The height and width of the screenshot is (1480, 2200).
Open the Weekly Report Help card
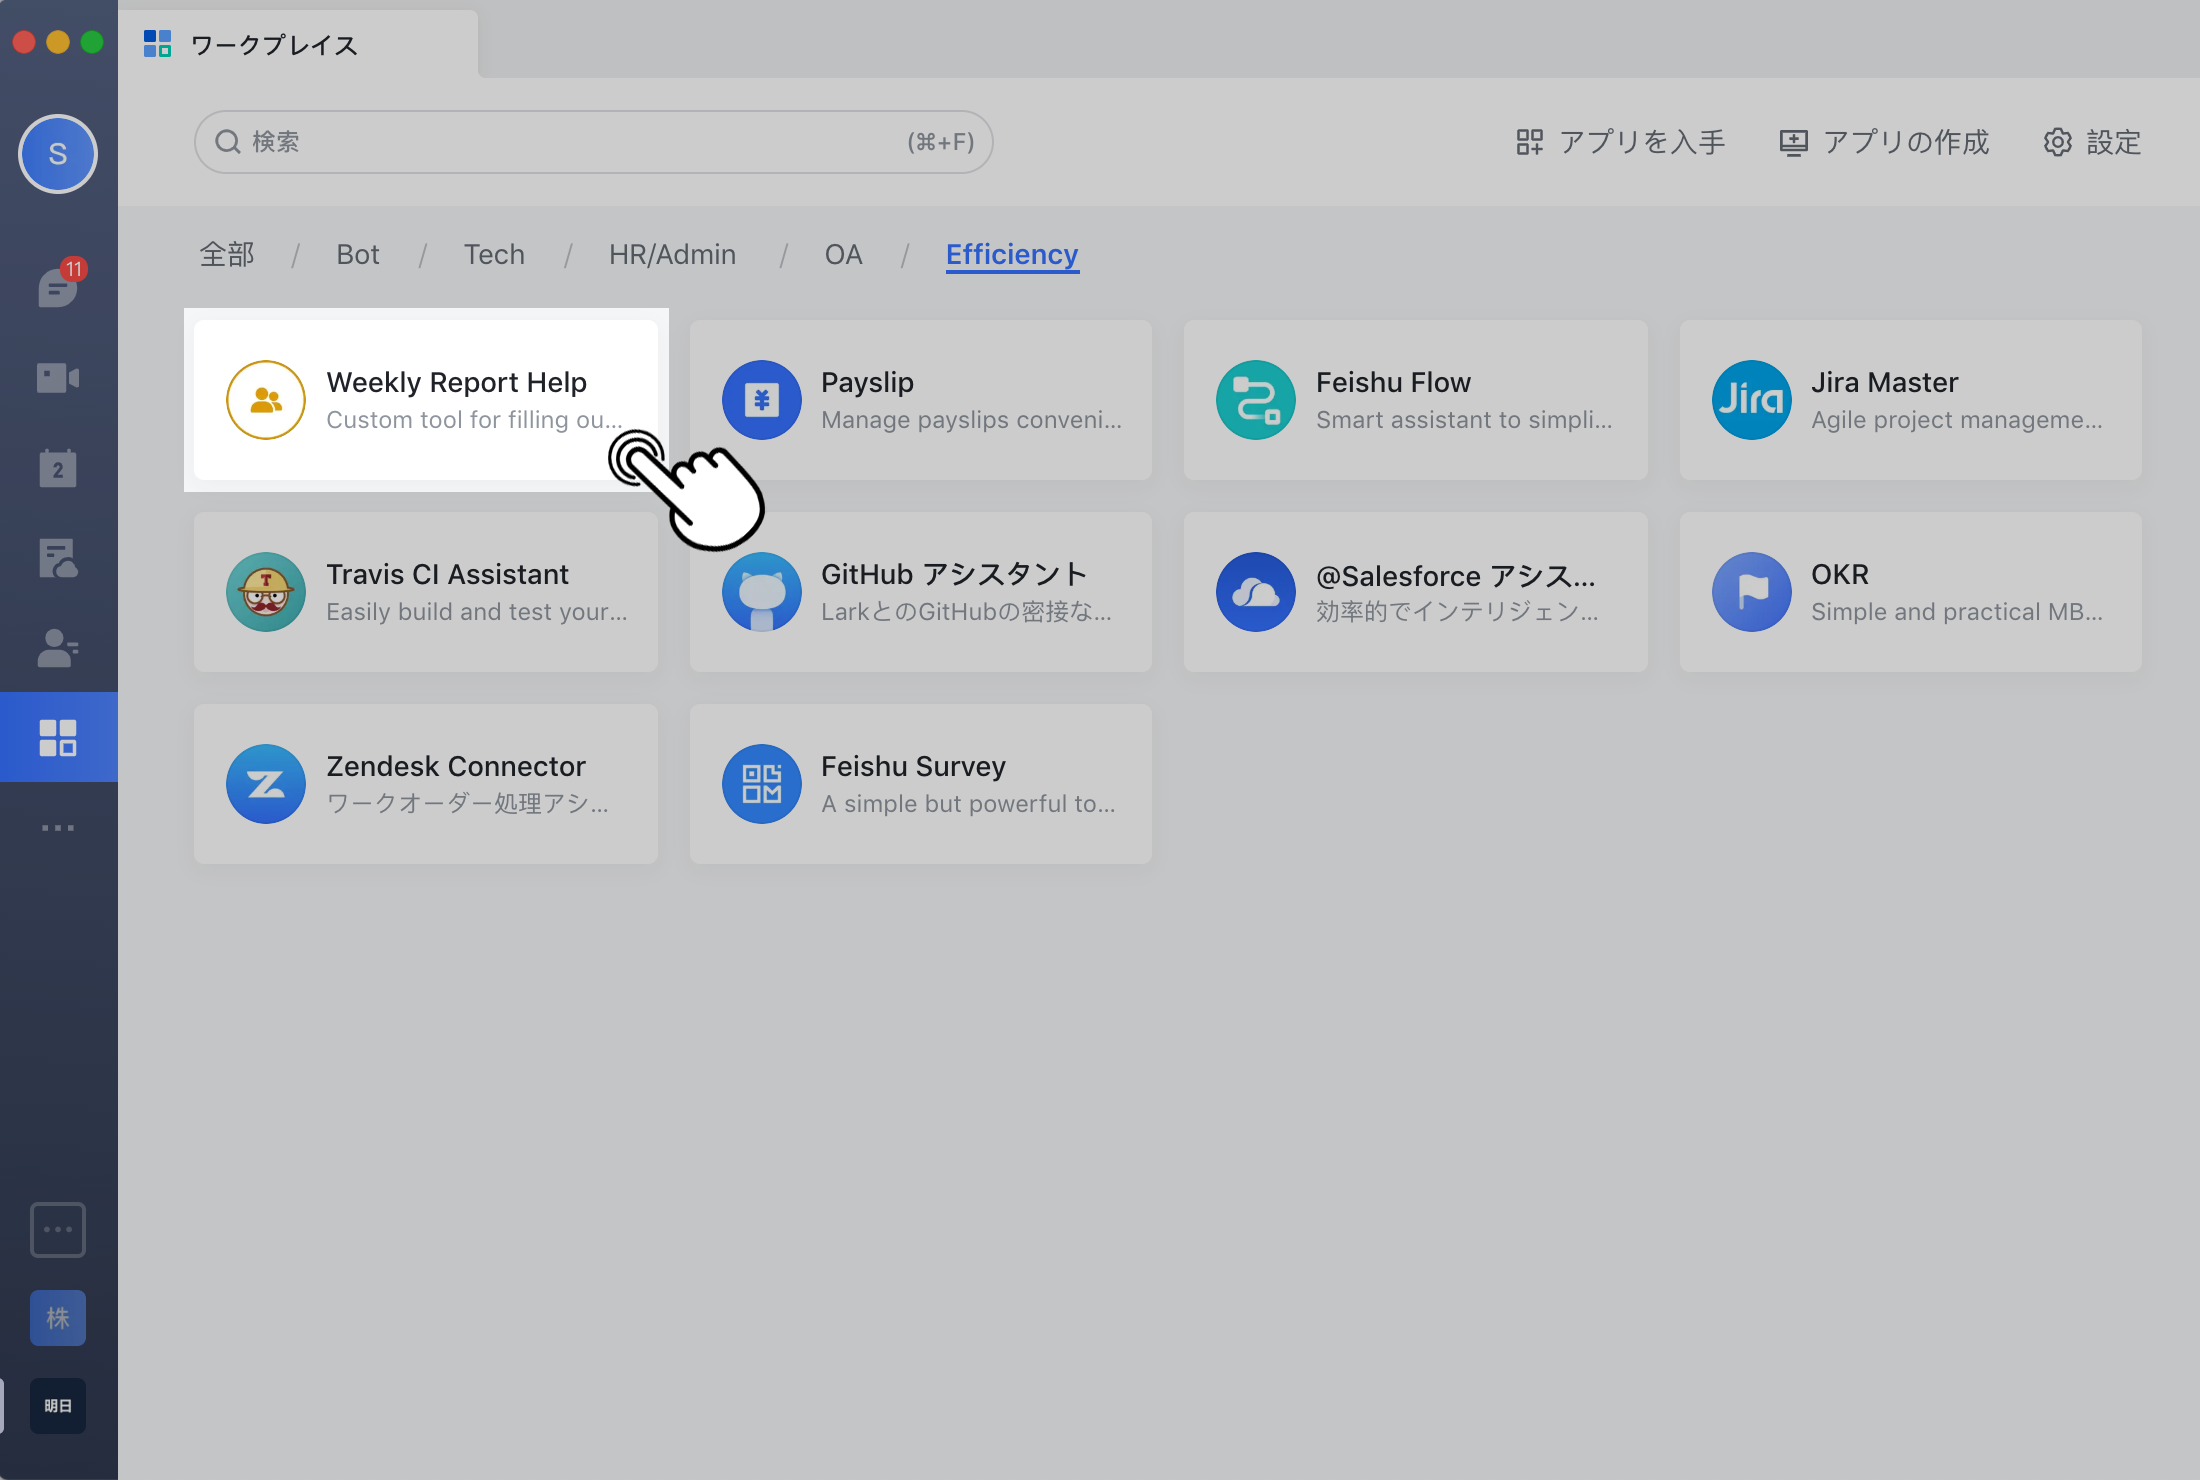(425, 400)
